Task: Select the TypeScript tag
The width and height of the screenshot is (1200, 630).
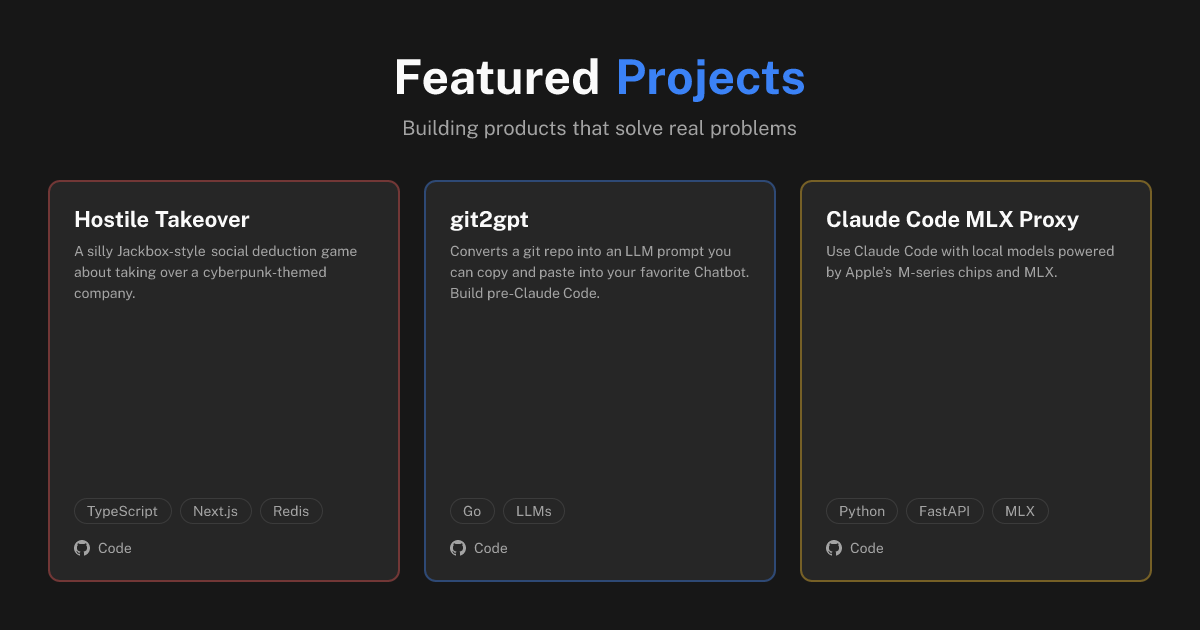Action: pos(122,511)
